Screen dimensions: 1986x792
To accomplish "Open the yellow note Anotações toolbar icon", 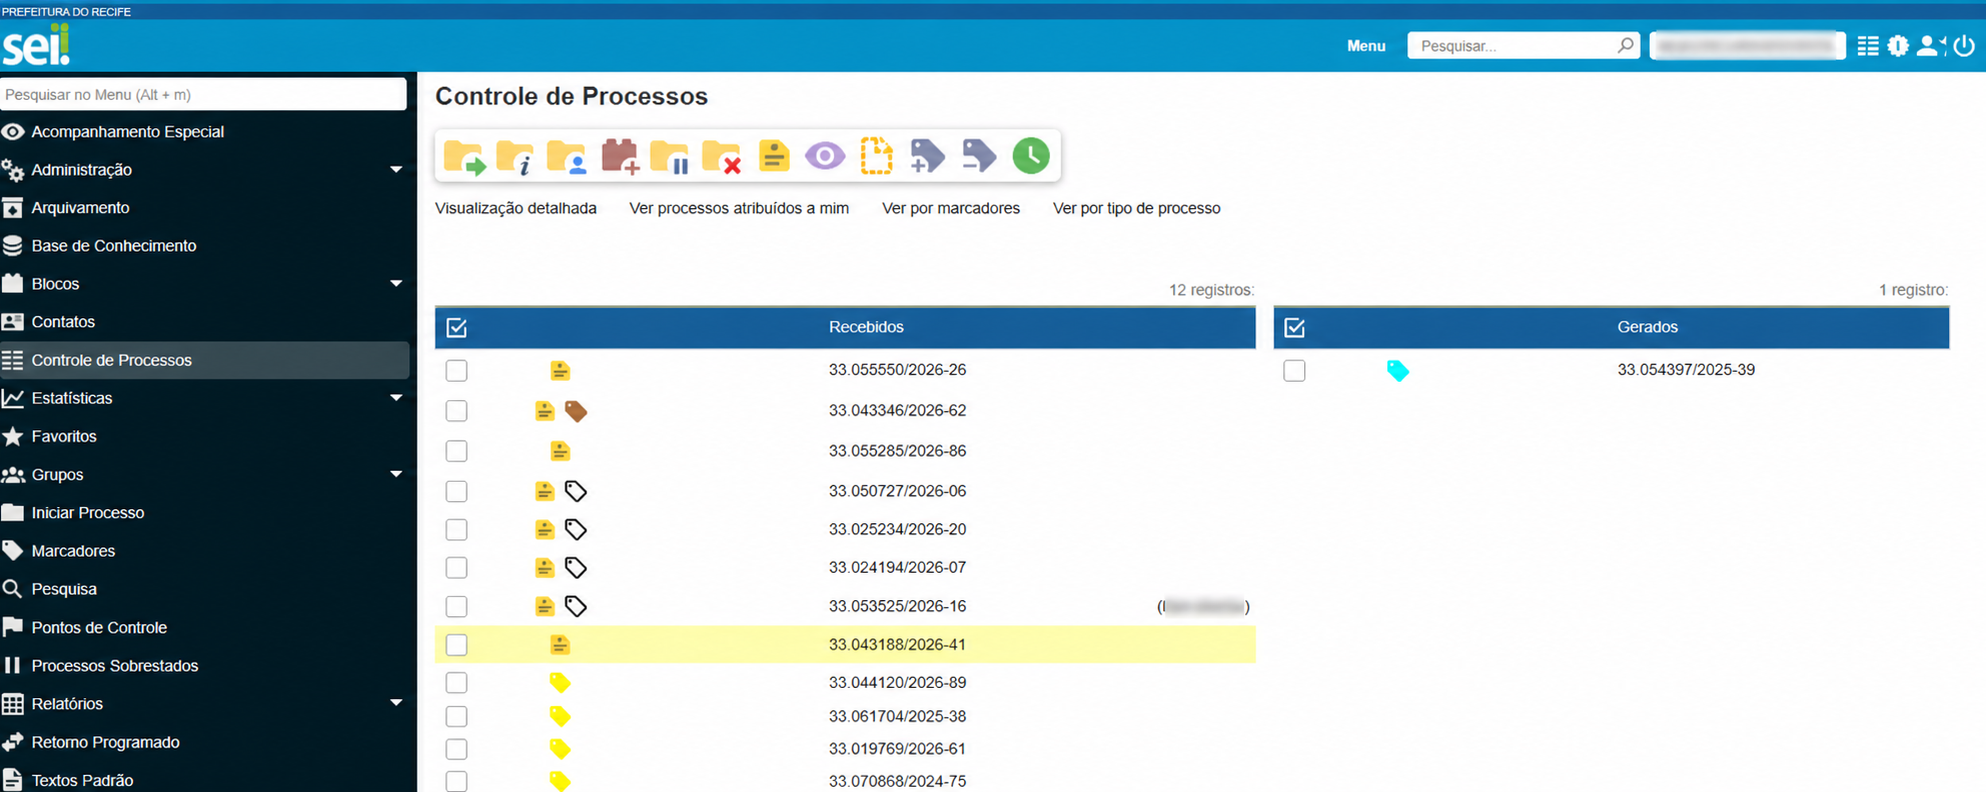I will click(x=774, y=156).
